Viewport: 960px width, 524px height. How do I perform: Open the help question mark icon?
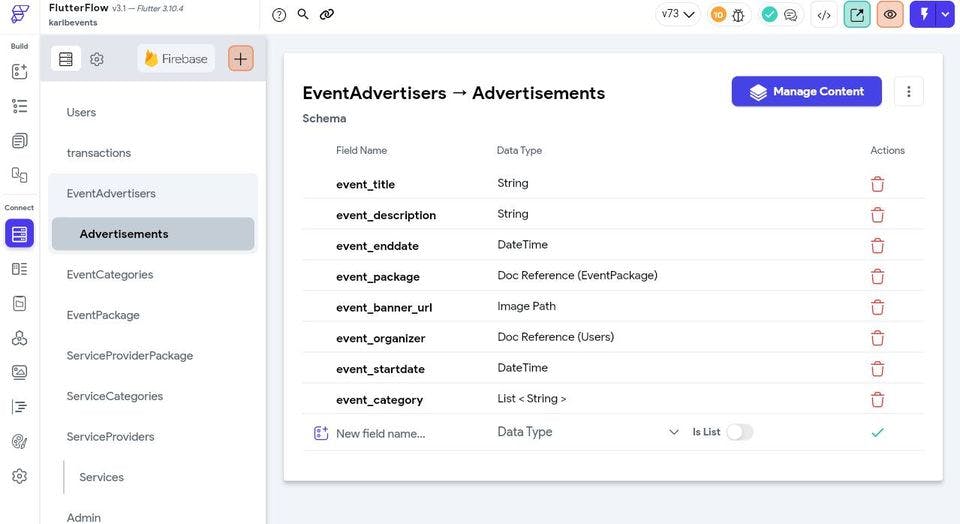point(279,15)
